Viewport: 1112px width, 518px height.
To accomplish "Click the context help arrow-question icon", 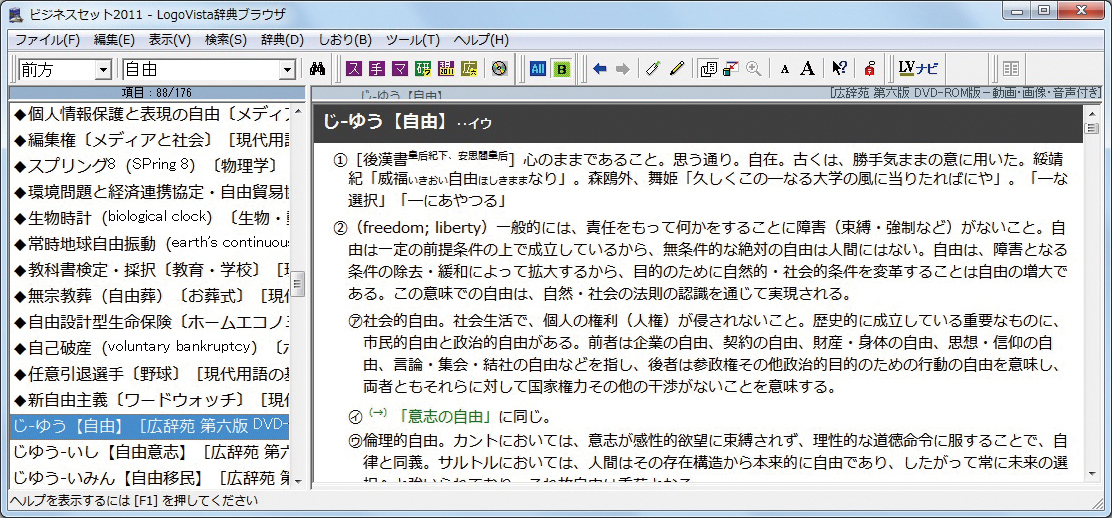I will pyautogui.click(x=839, y=69).
